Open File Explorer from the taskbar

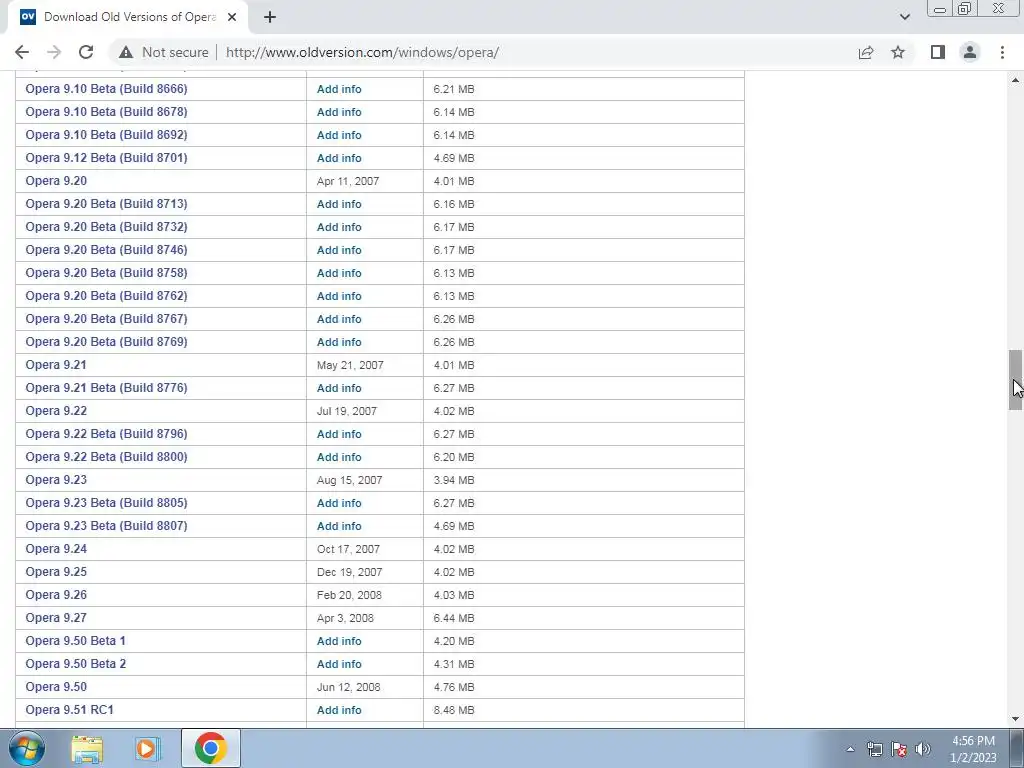[87, 748]
